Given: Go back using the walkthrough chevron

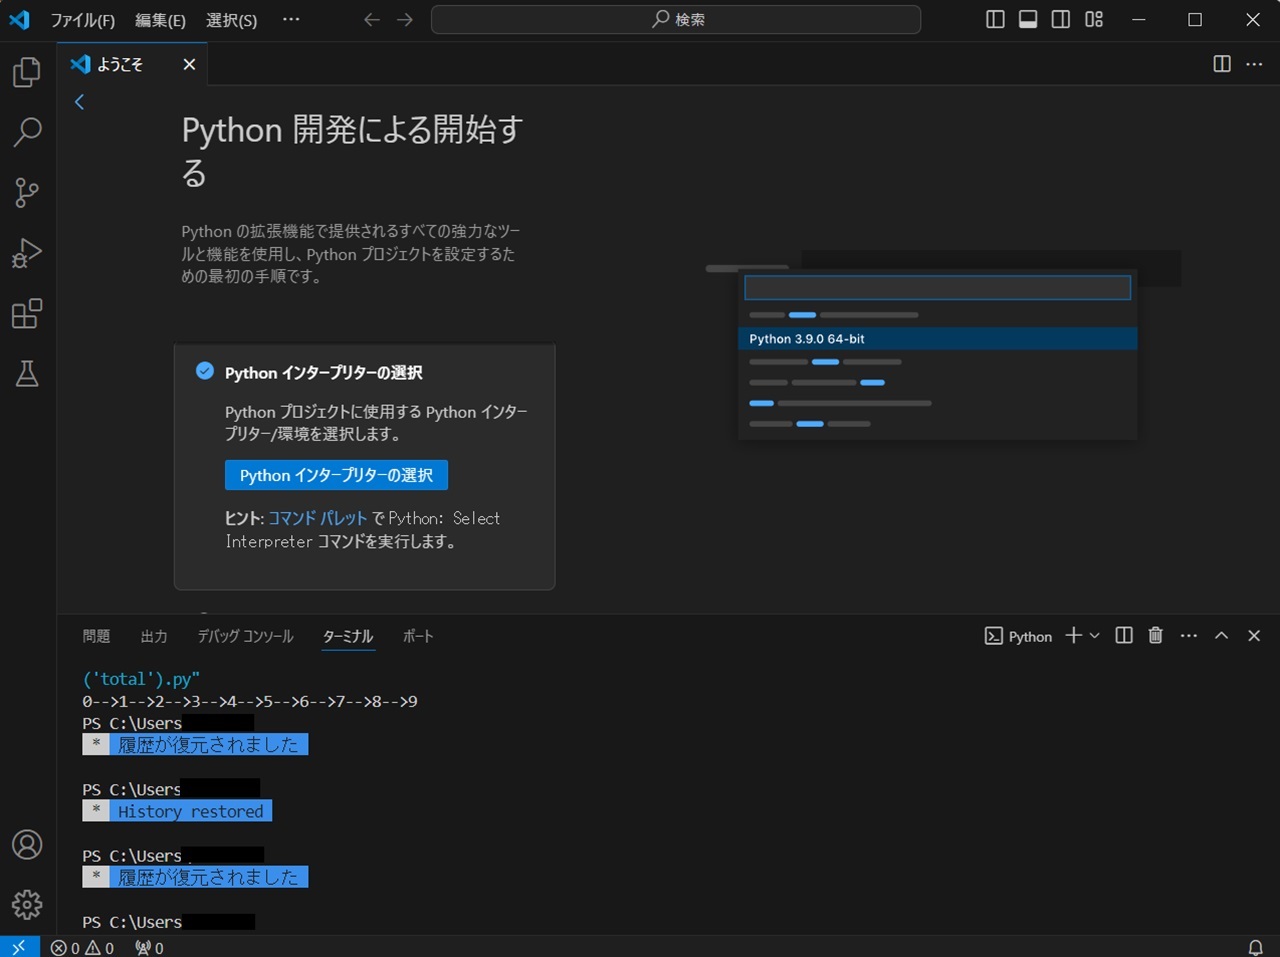Looking at the screenshot, I should pyautogui.click(x=79, y=102).
